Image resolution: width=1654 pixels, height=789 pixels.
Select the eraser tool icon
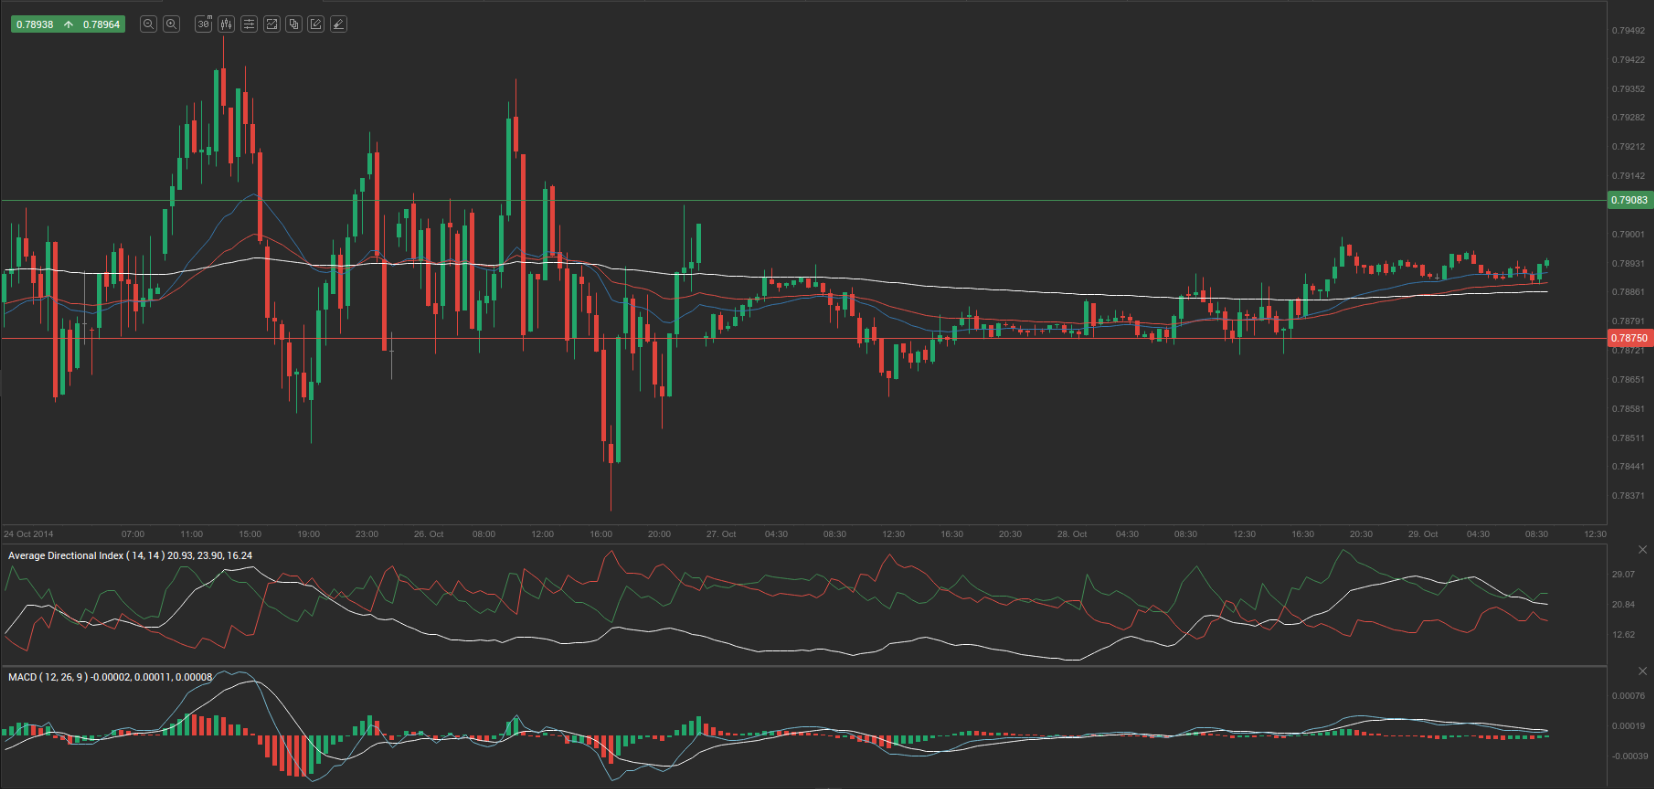click(338, 24)
